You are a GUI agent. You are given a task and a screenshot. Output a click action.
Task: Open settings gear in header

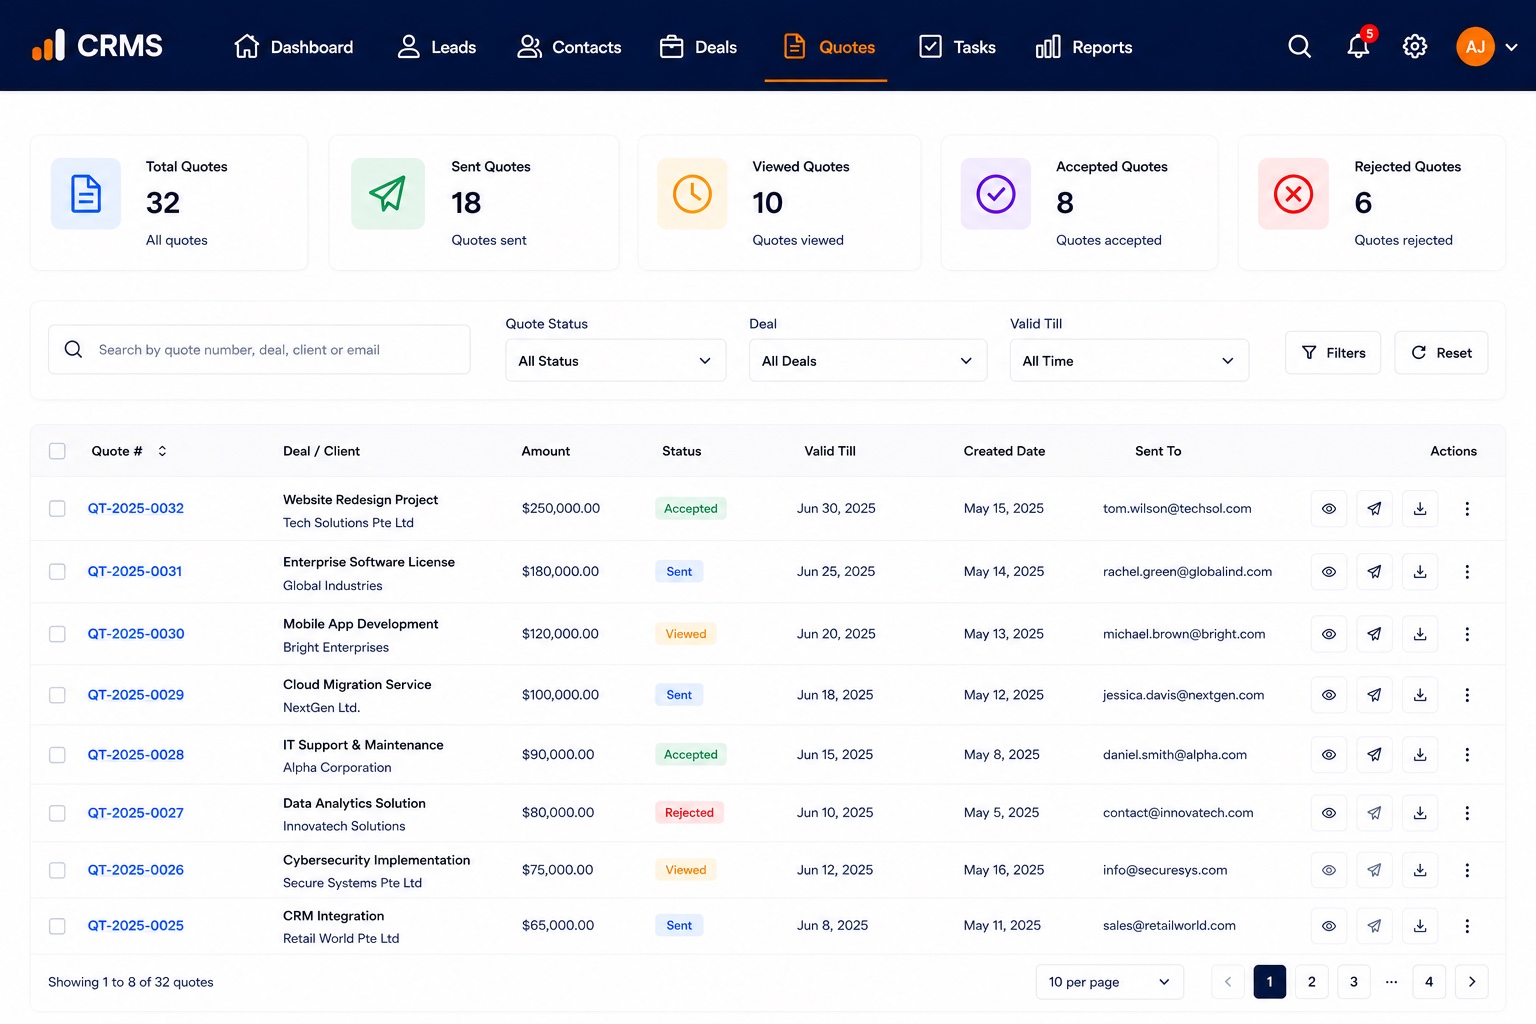pyautogui.click(x=1414, y=47)
